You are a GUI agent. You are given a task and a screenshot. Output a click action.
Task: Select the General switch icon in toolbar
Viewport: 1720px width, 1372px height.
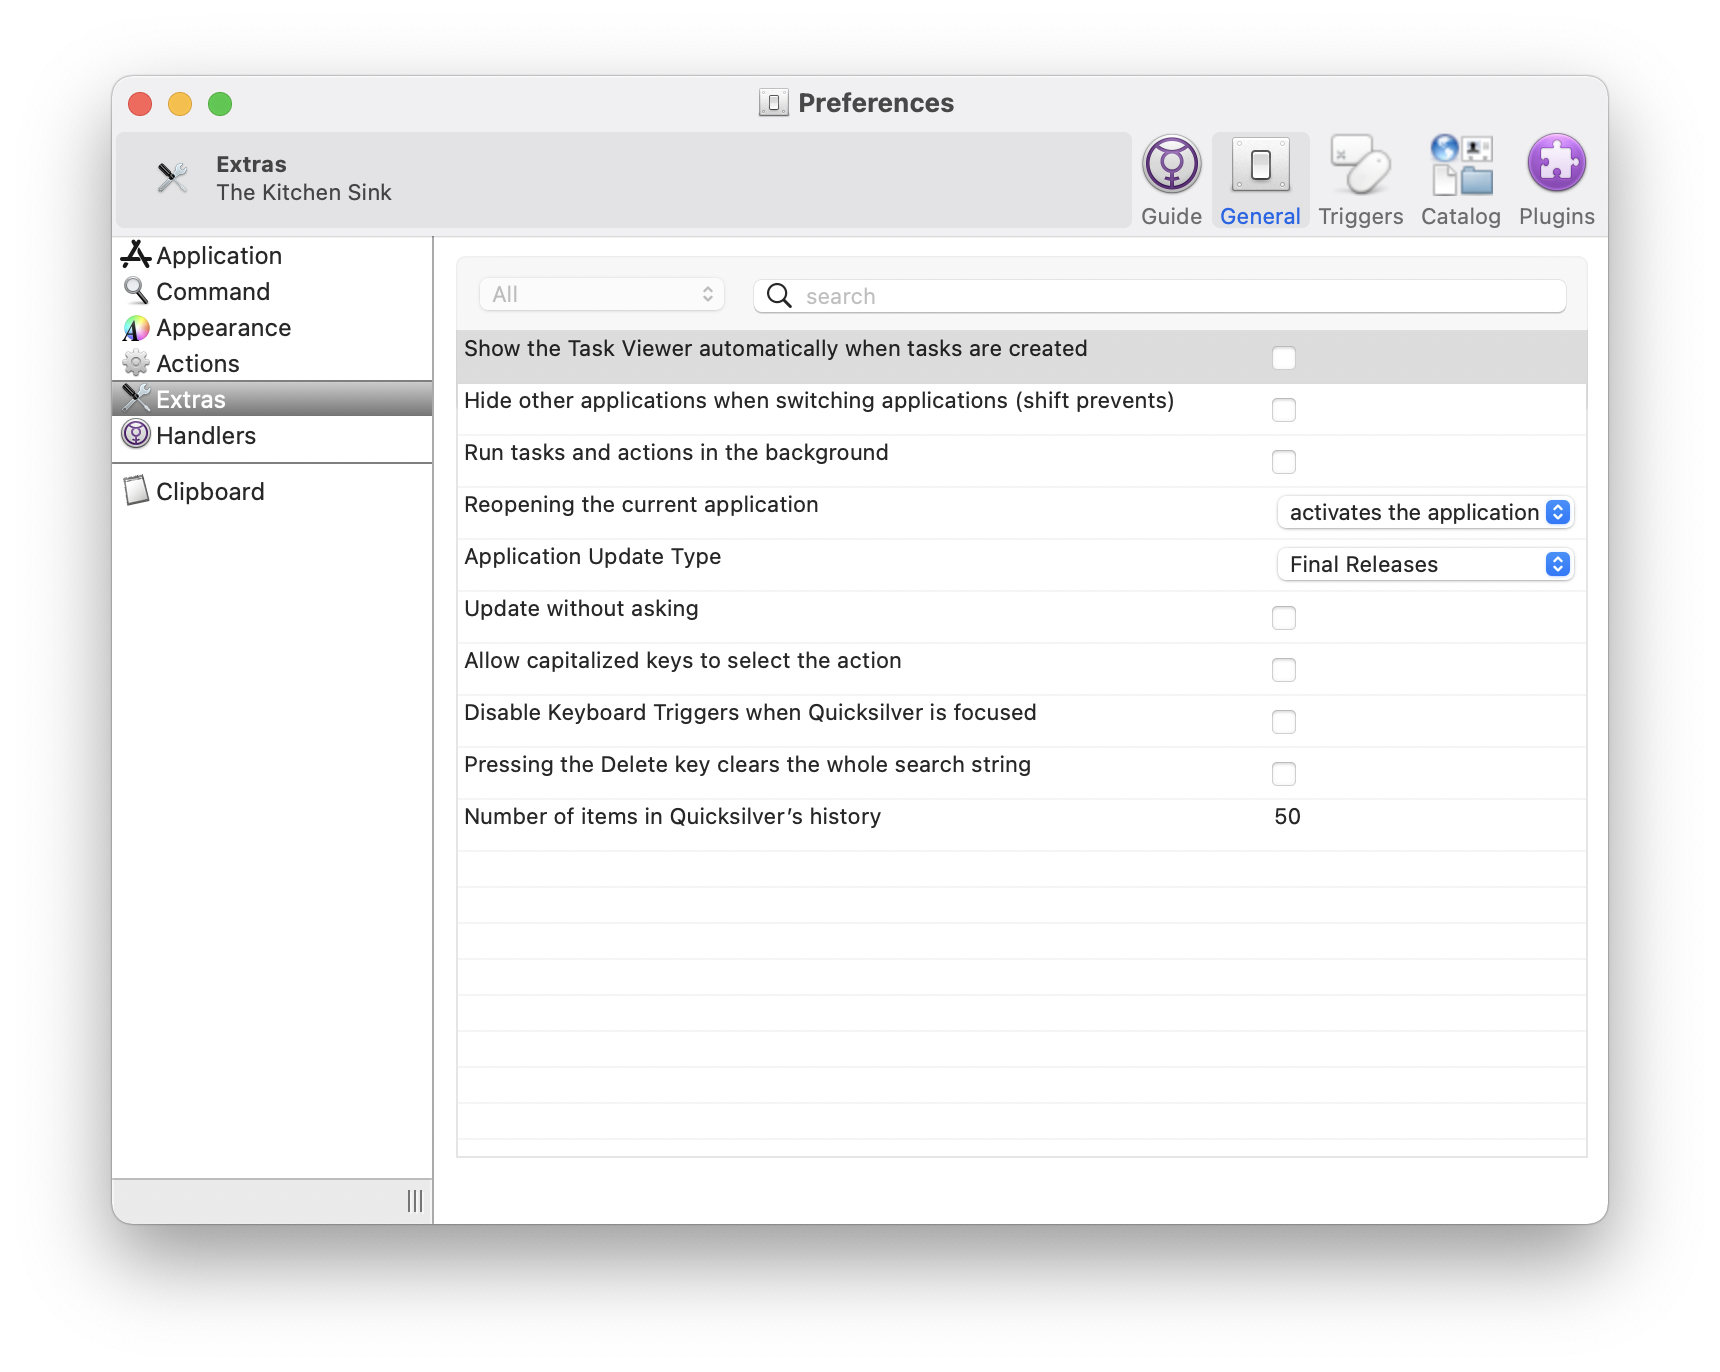pos(1260,164)
